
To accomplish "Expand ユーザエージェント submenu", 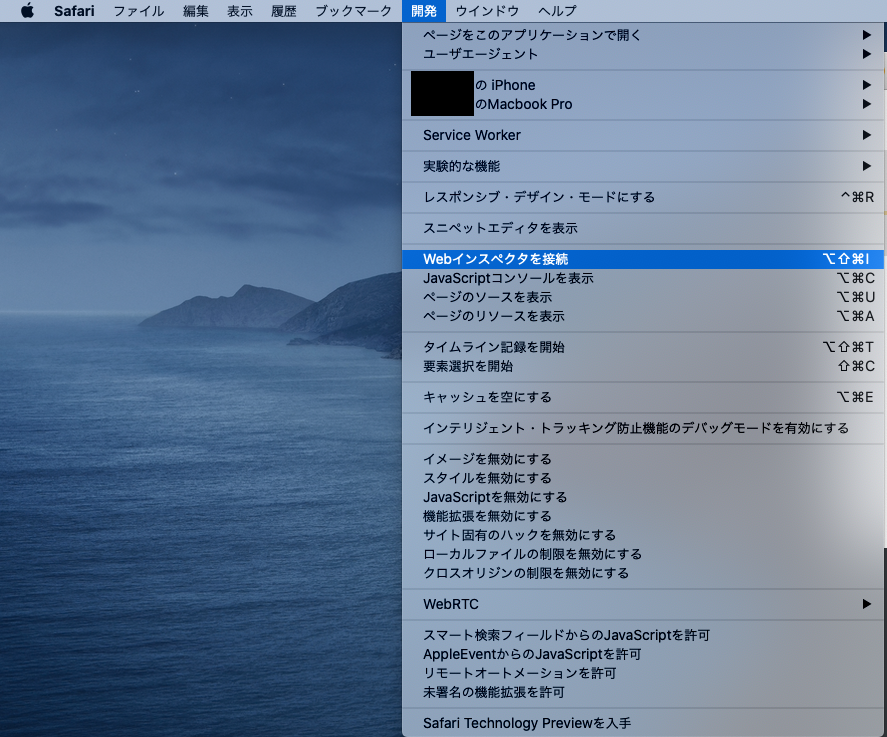I will pos(643,54).
